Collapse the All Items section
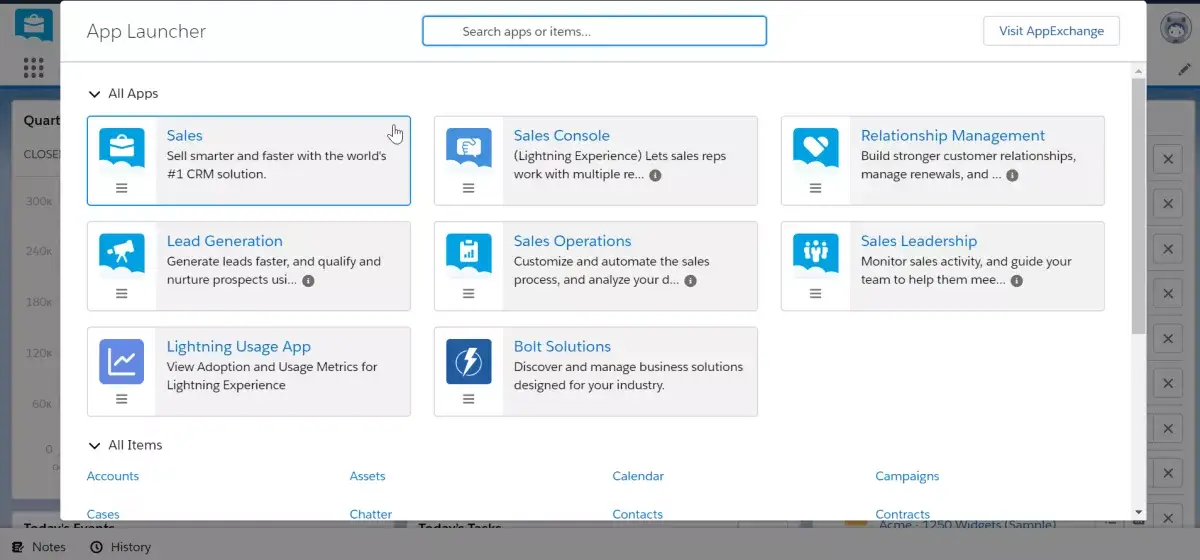1200x560 pixels. click(95, 445)
